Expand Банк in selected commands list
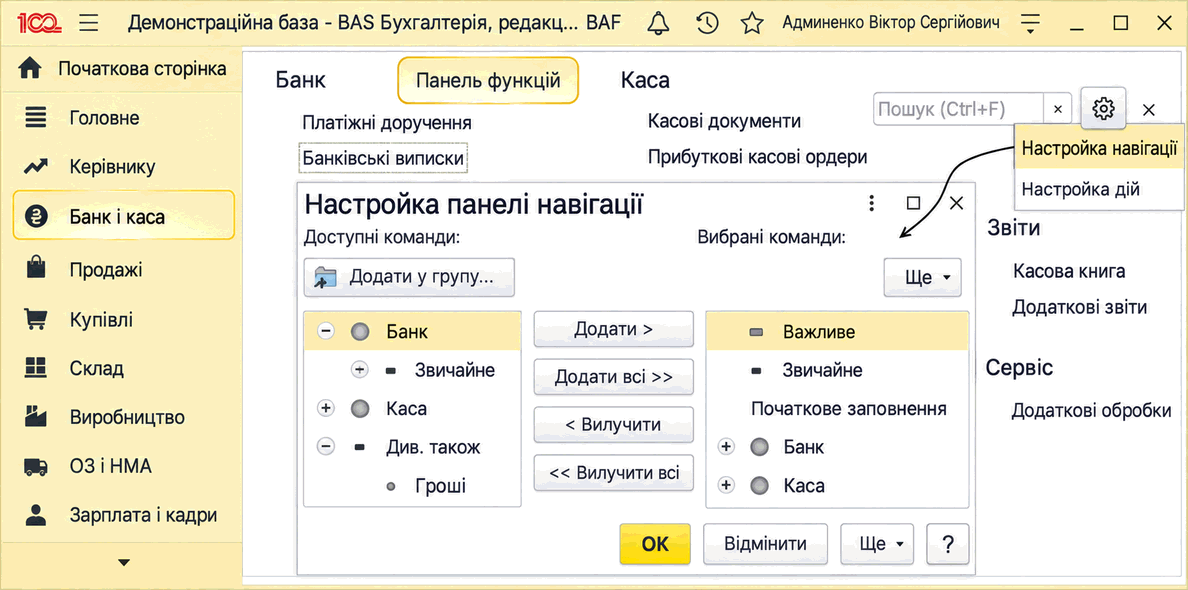Screen dimensions: 1188x590 (x=727, y=447)
